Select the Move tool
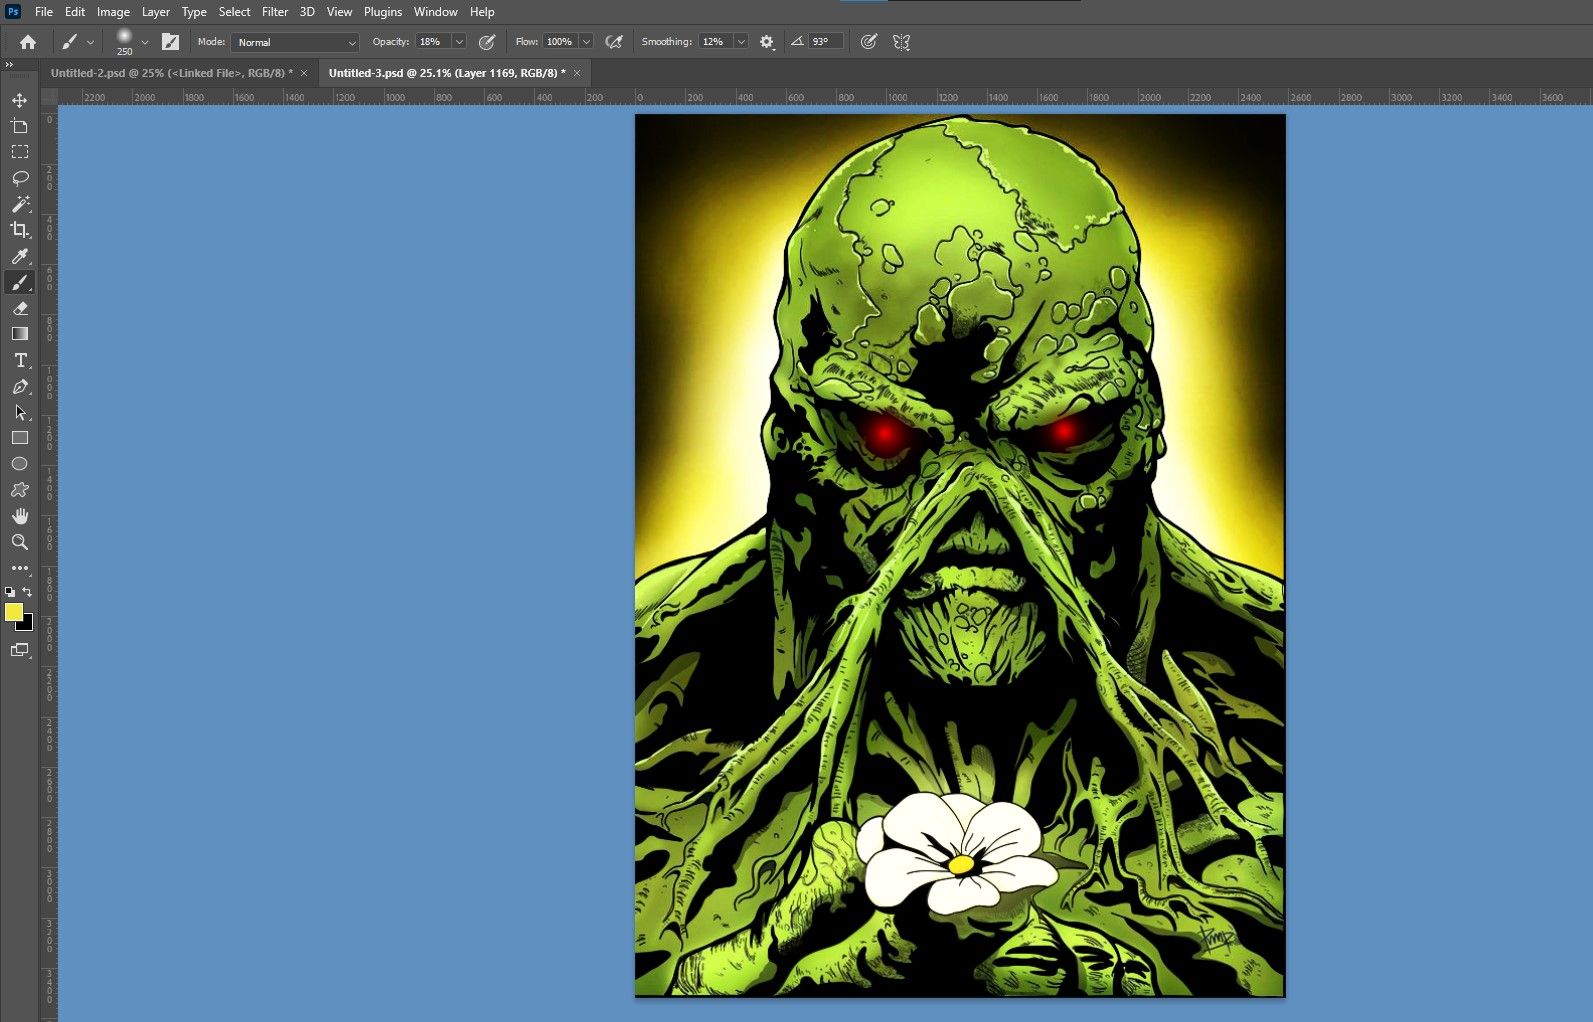 click(19, 100)
